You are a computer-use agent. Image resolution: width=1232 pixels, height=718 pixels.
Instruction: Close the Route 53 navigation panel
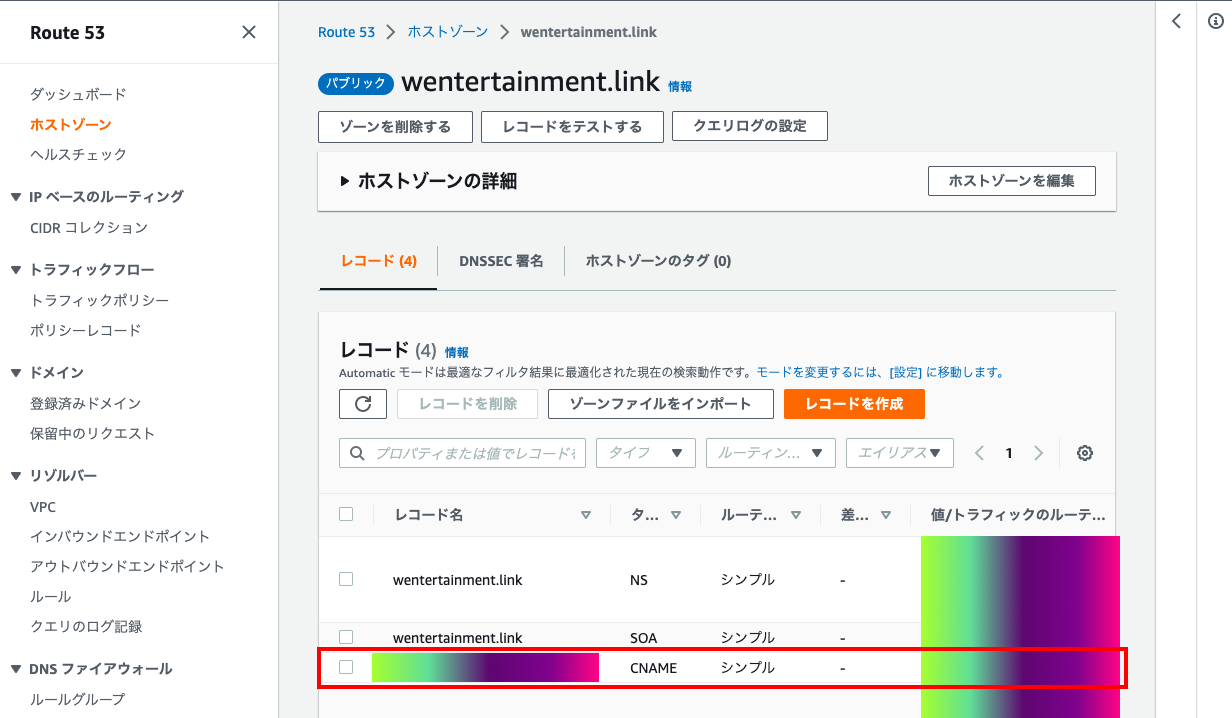(x=249, y=32)
